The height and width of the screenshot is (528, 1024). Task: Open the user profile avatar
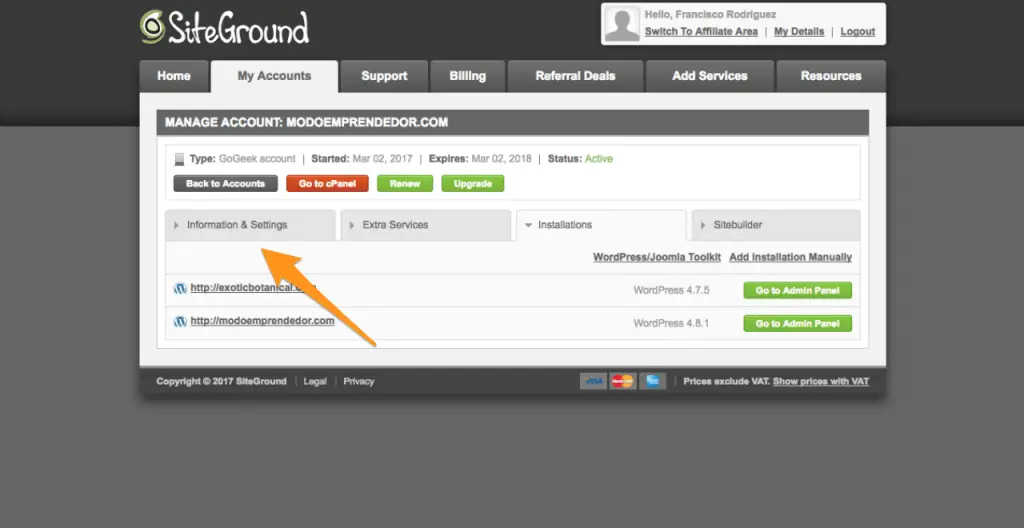(x=622, y=24)
